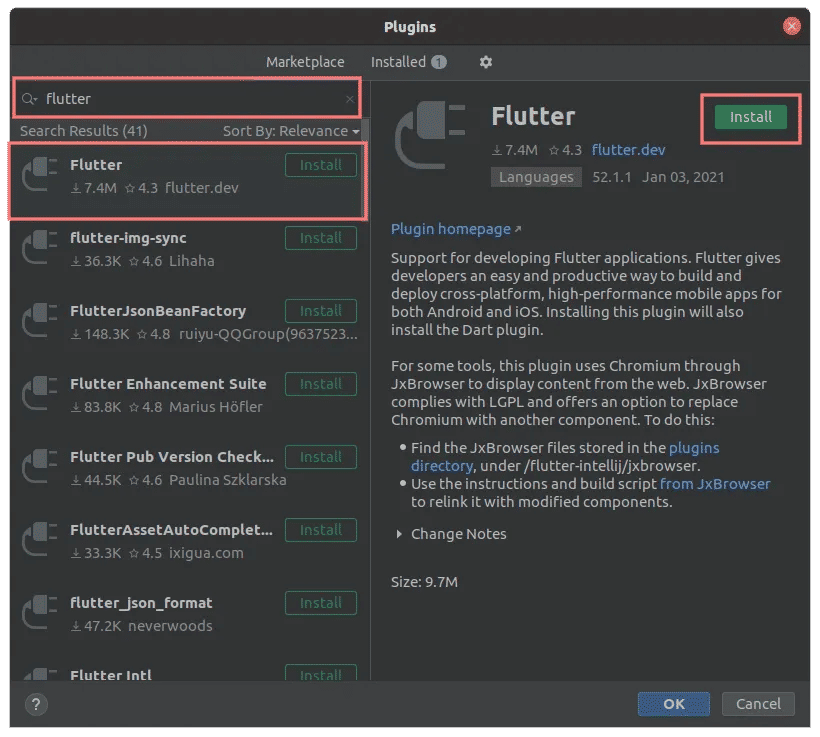Install Flutter Pub Version Checker plugin

[321, 457]
